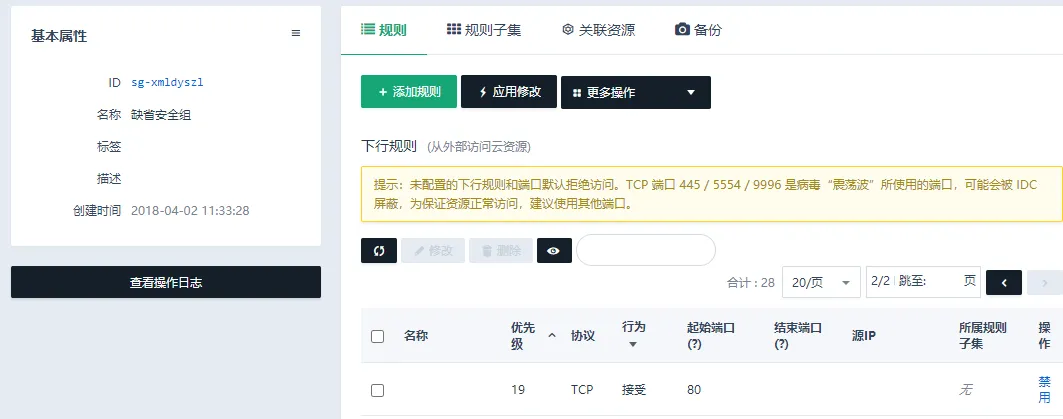Image resolution: width=1063 pixels, height=419 pixels.
Task: Select all rules with header checkbox
Action: 378,336
